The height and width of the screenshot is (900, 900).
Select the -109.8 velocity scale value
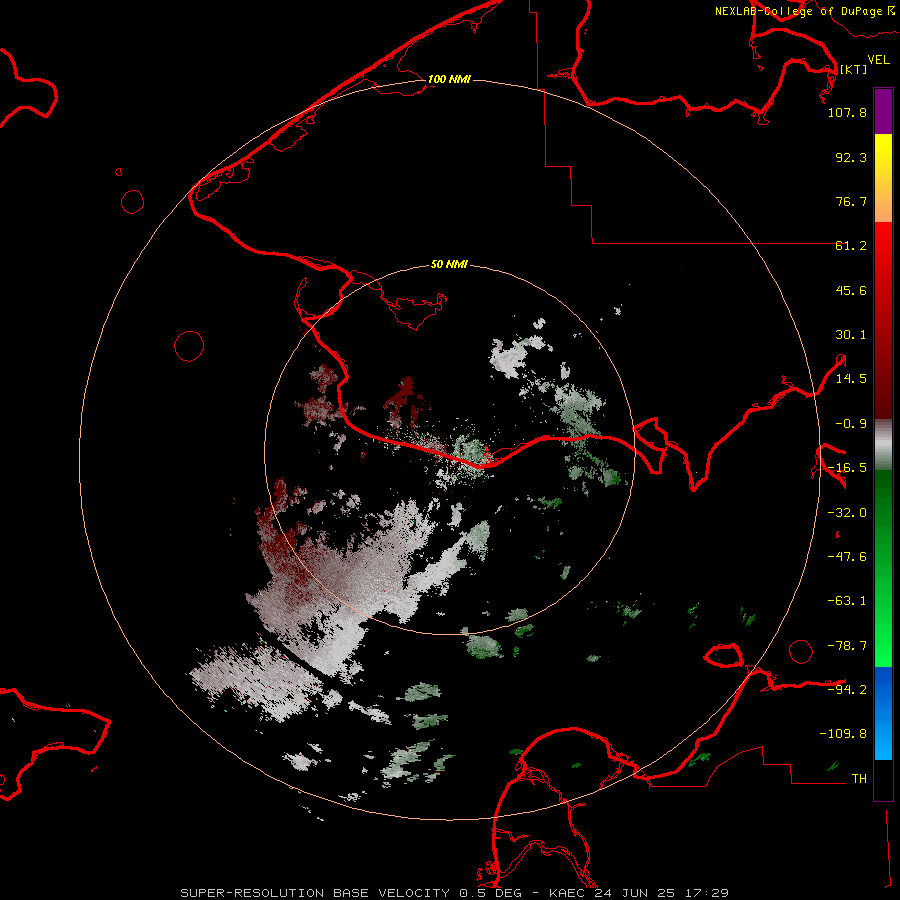pos(843,734)
